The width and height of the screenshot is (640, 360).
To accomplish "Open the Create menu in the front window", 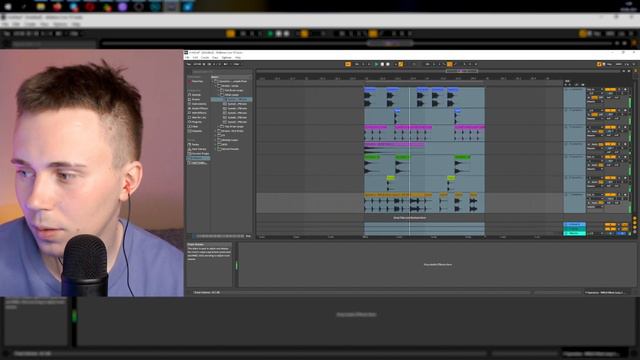I will pyautogui.click(x=205, y=58).
